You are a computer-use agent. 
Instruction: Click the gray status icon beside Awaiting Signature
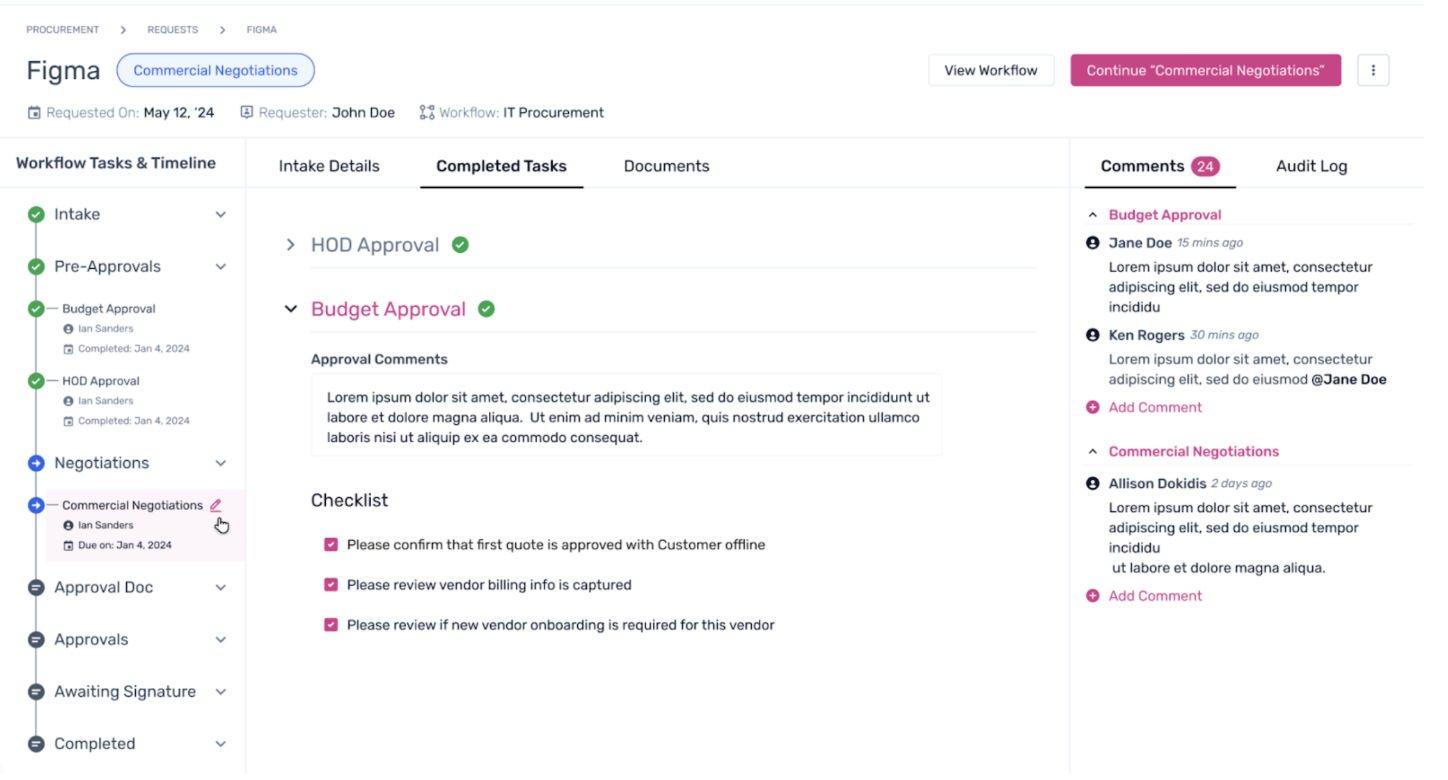point(36,692)
